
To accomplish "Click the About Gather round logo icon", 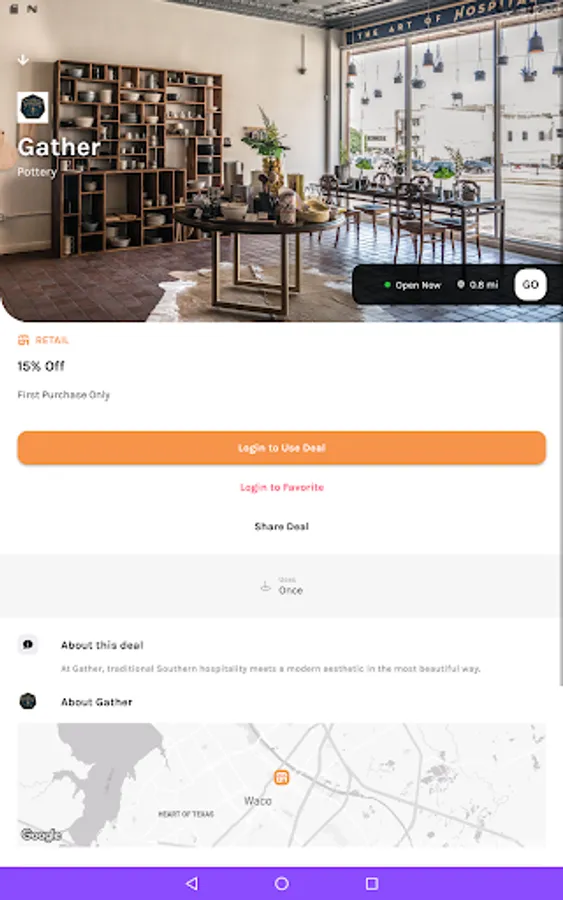I will pyautogui.click(x=28, y=701).
